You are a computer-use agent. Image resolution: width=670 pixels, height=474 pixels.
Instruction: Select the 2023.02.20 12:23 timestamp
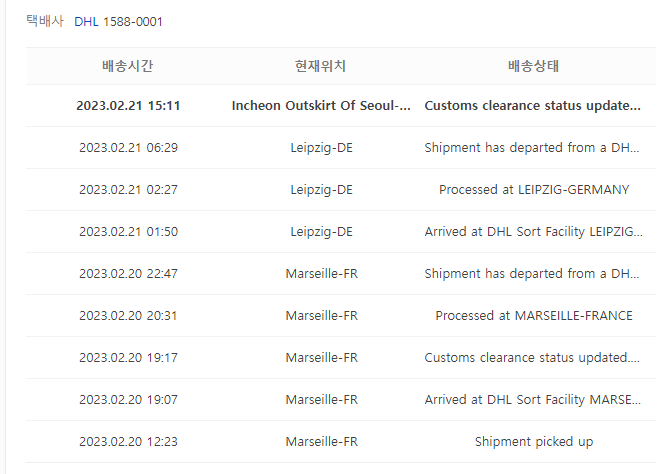[128, 442]
